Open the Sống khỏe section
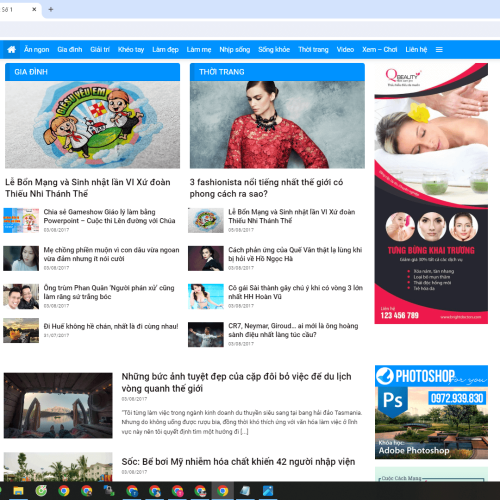The width and height of the screenshot is (500, 500). click(x=274, y=50)
